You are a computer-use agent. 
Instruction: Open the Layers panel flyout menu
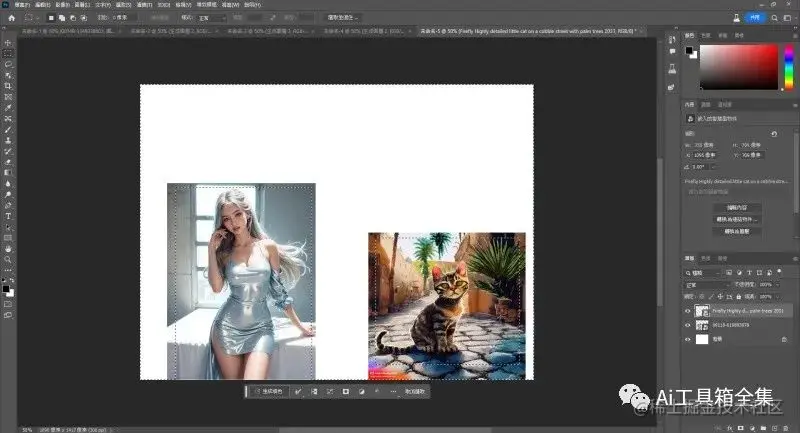point(795,259)
